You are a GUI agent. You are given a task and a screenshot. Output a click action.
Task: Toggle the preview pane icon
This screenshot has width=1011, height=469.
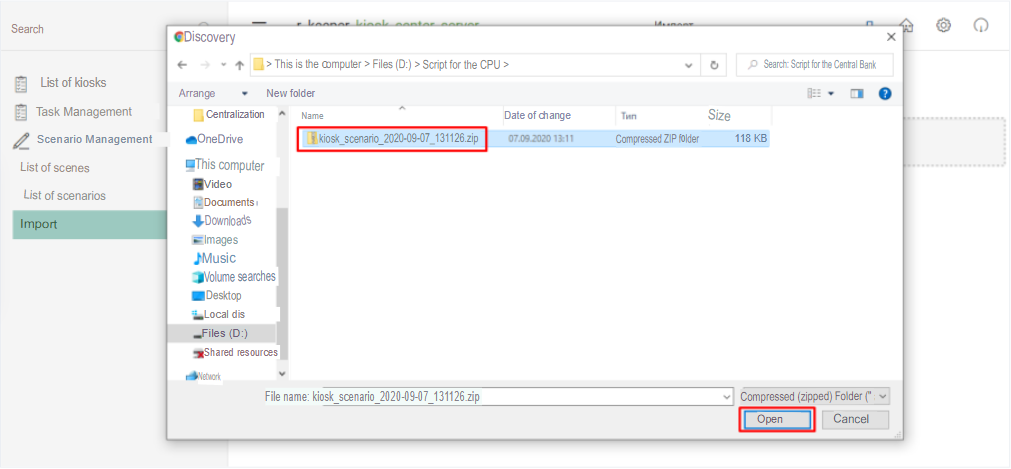pyautogui.click(x=857, y=93)
